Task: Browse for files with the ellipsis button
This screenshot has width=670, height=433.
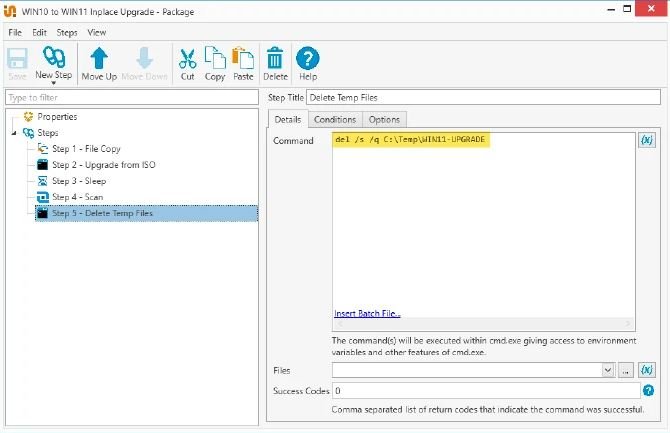Action: (x=626, y=370)
